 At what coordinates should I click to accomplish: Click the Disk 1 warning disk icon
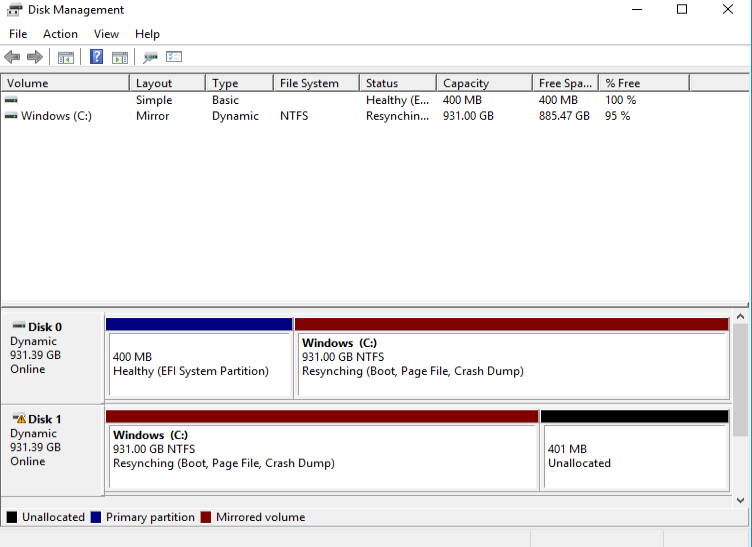click(x=19, y=419)
